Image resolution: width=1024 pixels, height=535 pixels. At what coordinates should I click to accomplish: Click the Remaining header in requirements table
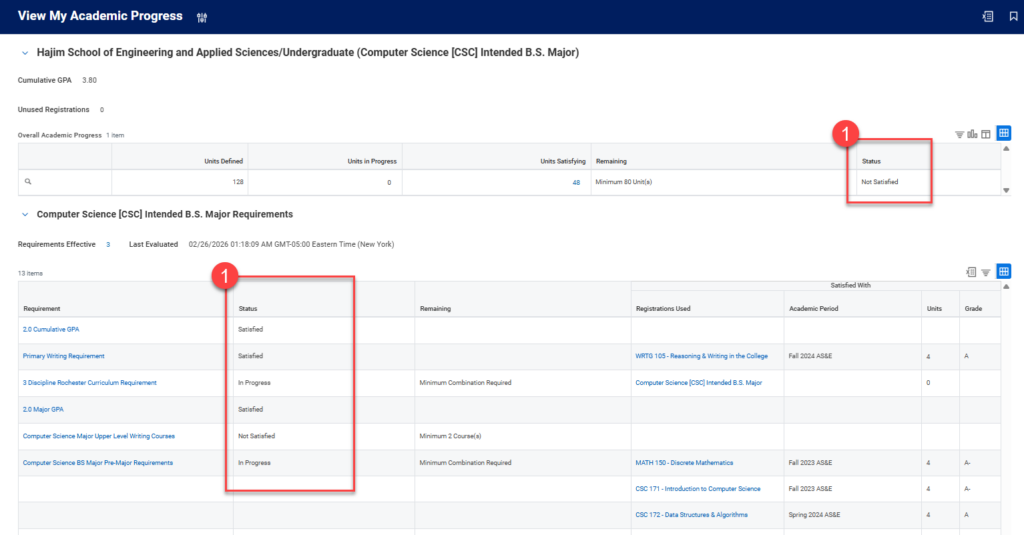(435, 308)
